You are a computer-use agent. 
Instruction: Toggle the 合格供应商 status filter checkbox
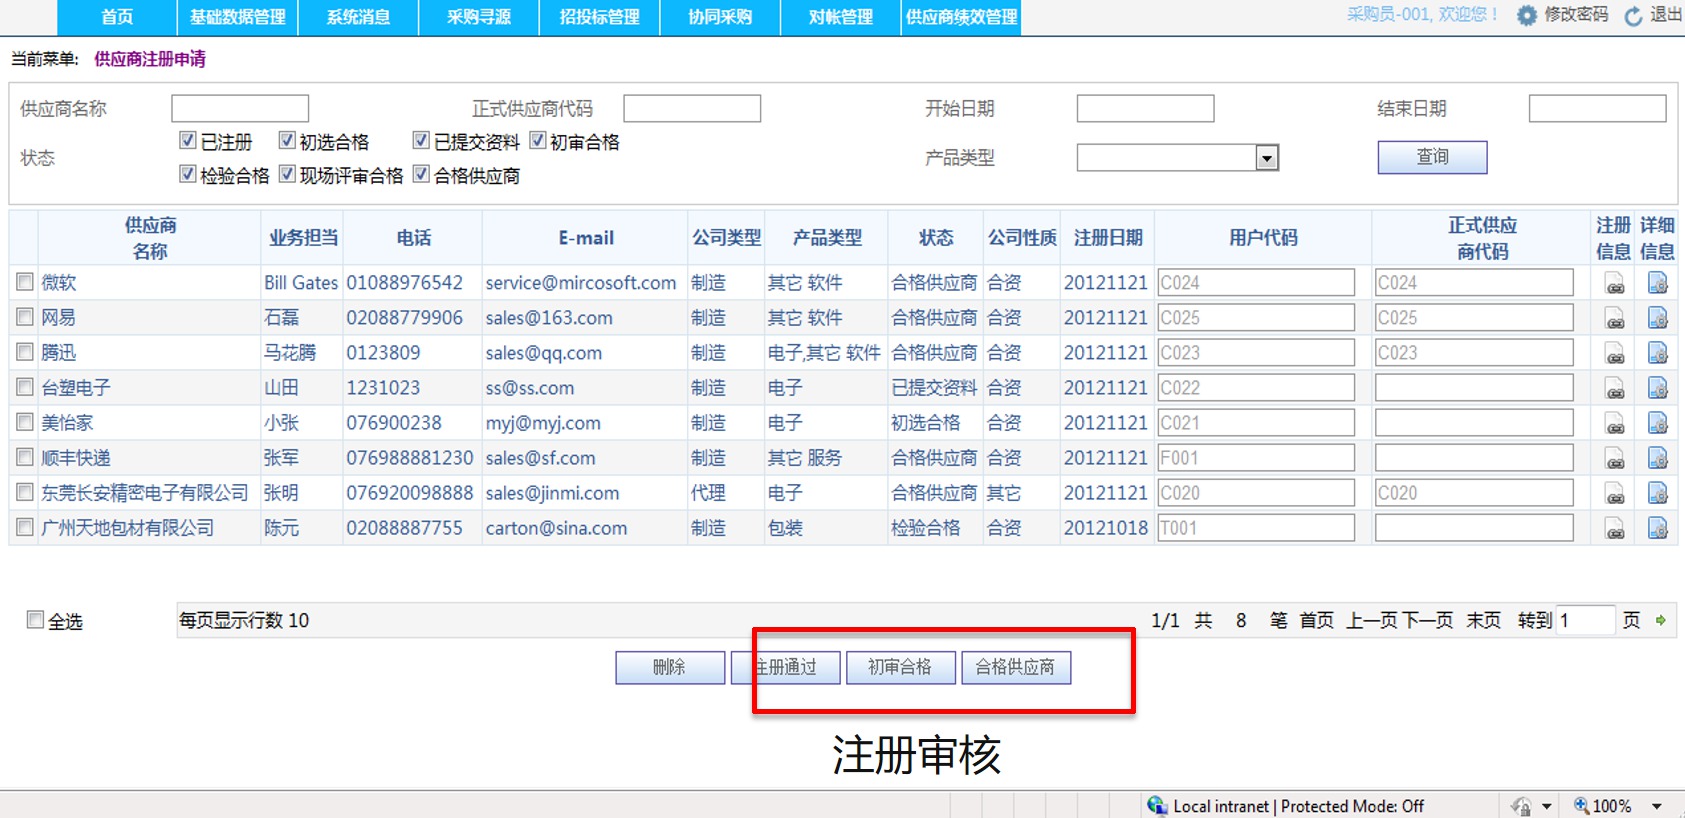[x=421, y=175]
